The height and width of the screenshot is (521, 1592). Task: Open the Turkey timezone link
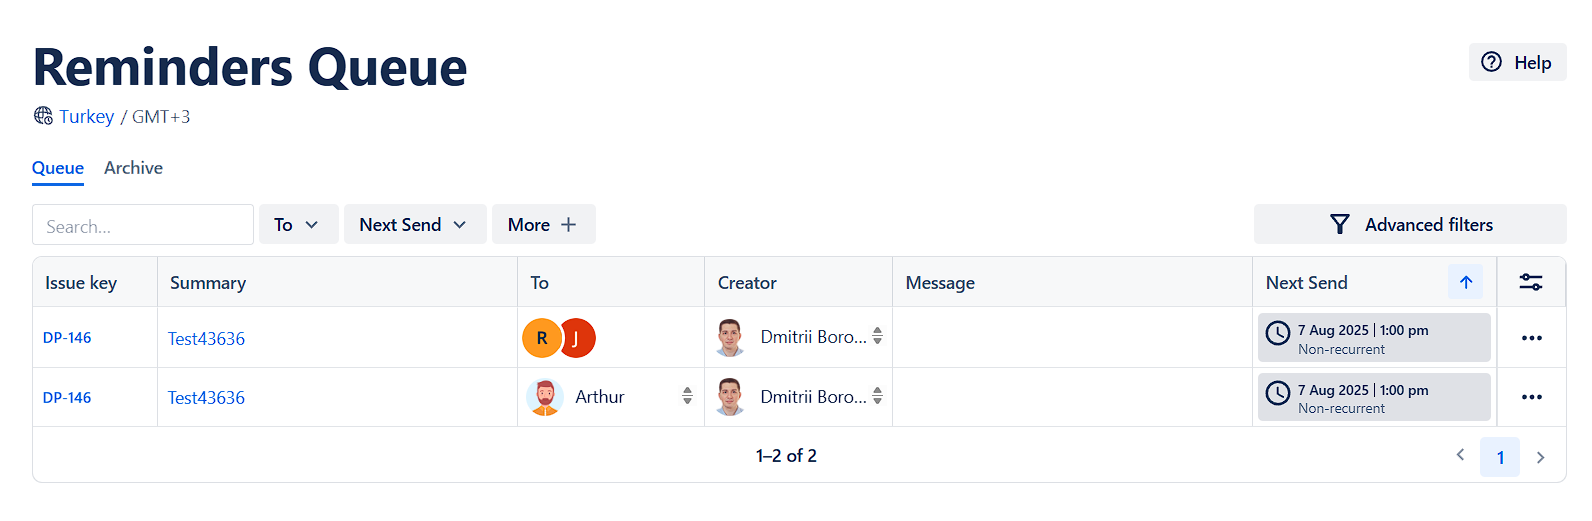click(x=86, y=117)
